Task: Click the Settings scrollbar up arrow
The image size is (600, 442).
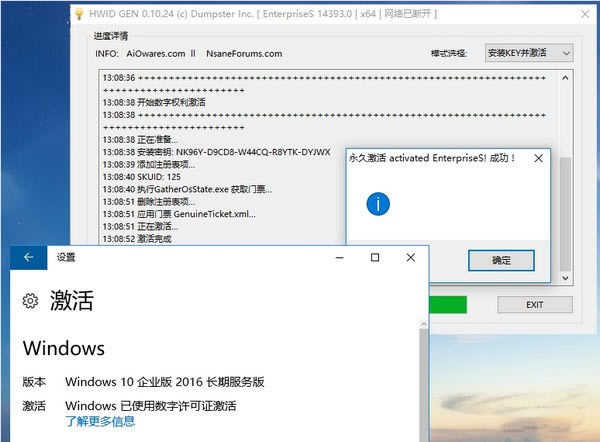Action: tap(424, 324)
